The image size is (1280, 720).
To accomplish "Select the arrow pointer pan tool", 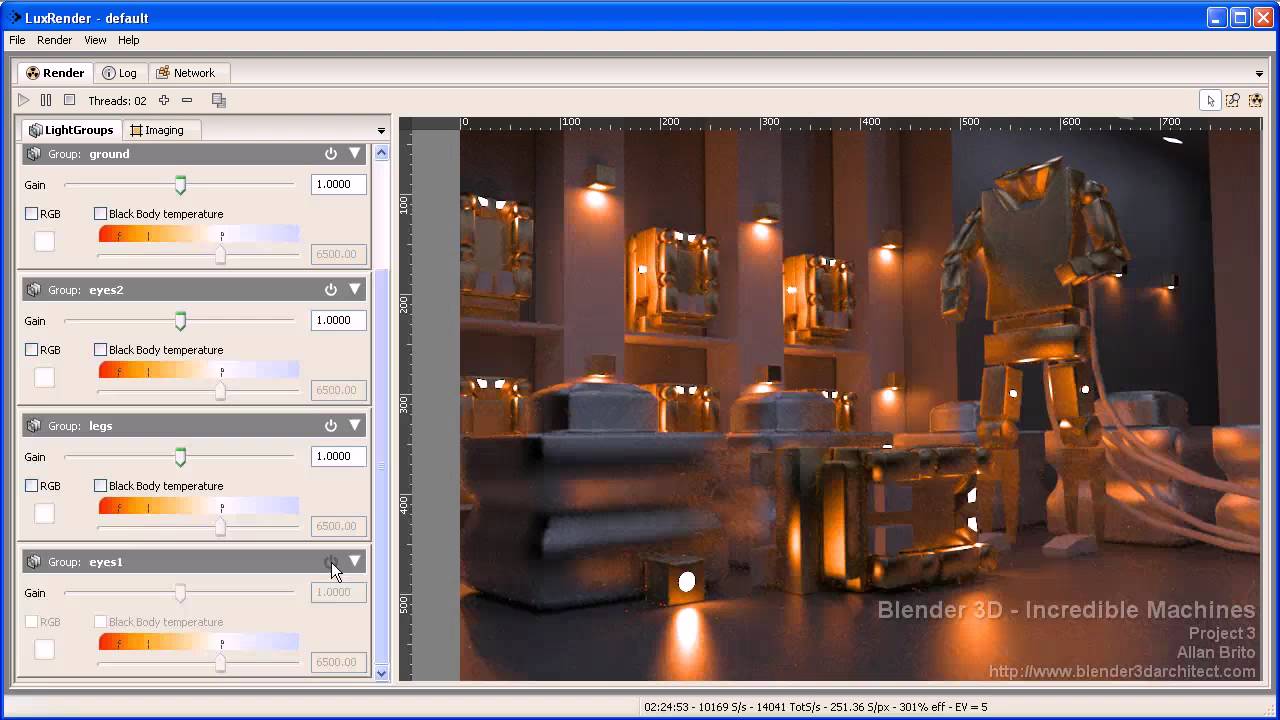I will [x=1210, y=100].
